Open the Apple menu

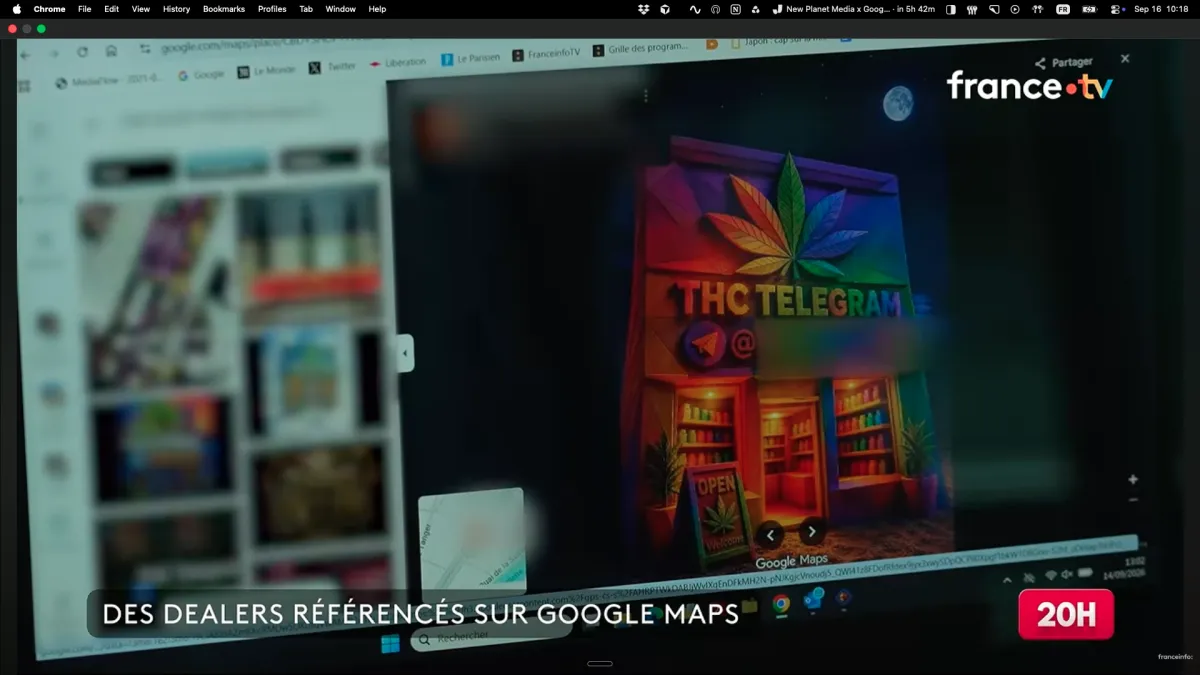tap(16, 9)
